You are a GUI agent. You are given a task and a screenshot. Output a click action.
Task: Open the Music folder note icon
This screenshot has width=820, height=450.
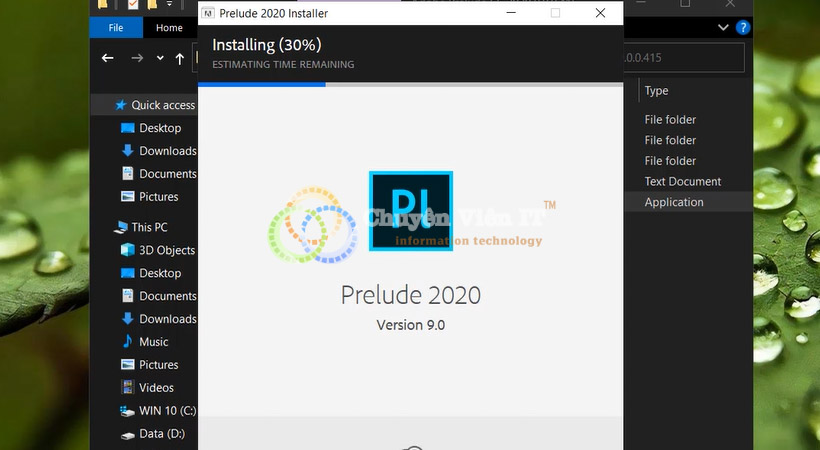tap(128, 342)
